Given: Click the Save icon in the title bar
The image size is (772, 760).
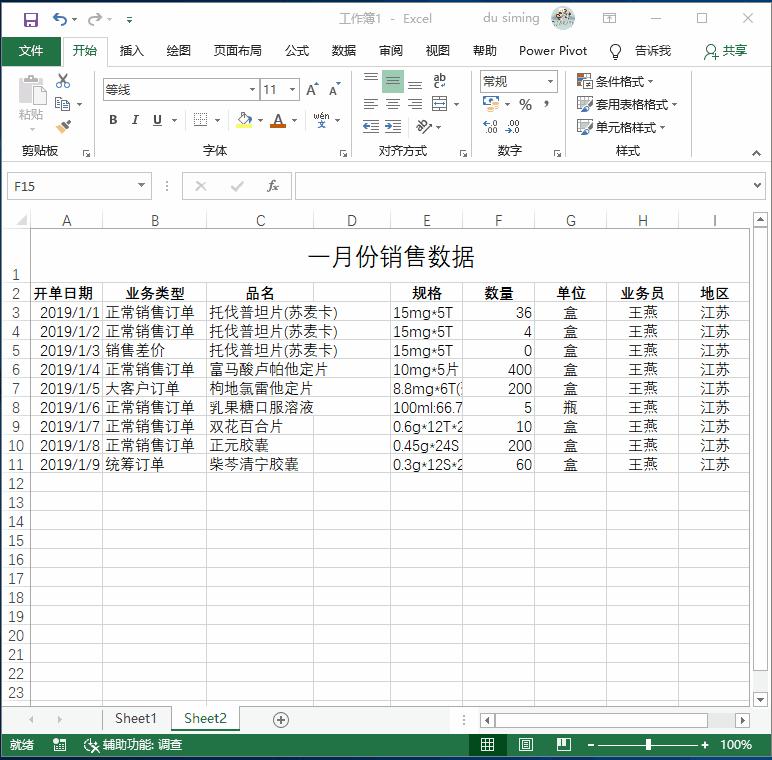Looking at the screenshot, I should pos(31,20).
